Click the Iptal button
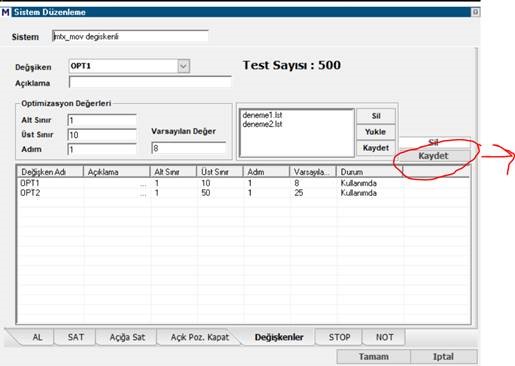Viewport: 515px width, 366px height. pos(444,357)
